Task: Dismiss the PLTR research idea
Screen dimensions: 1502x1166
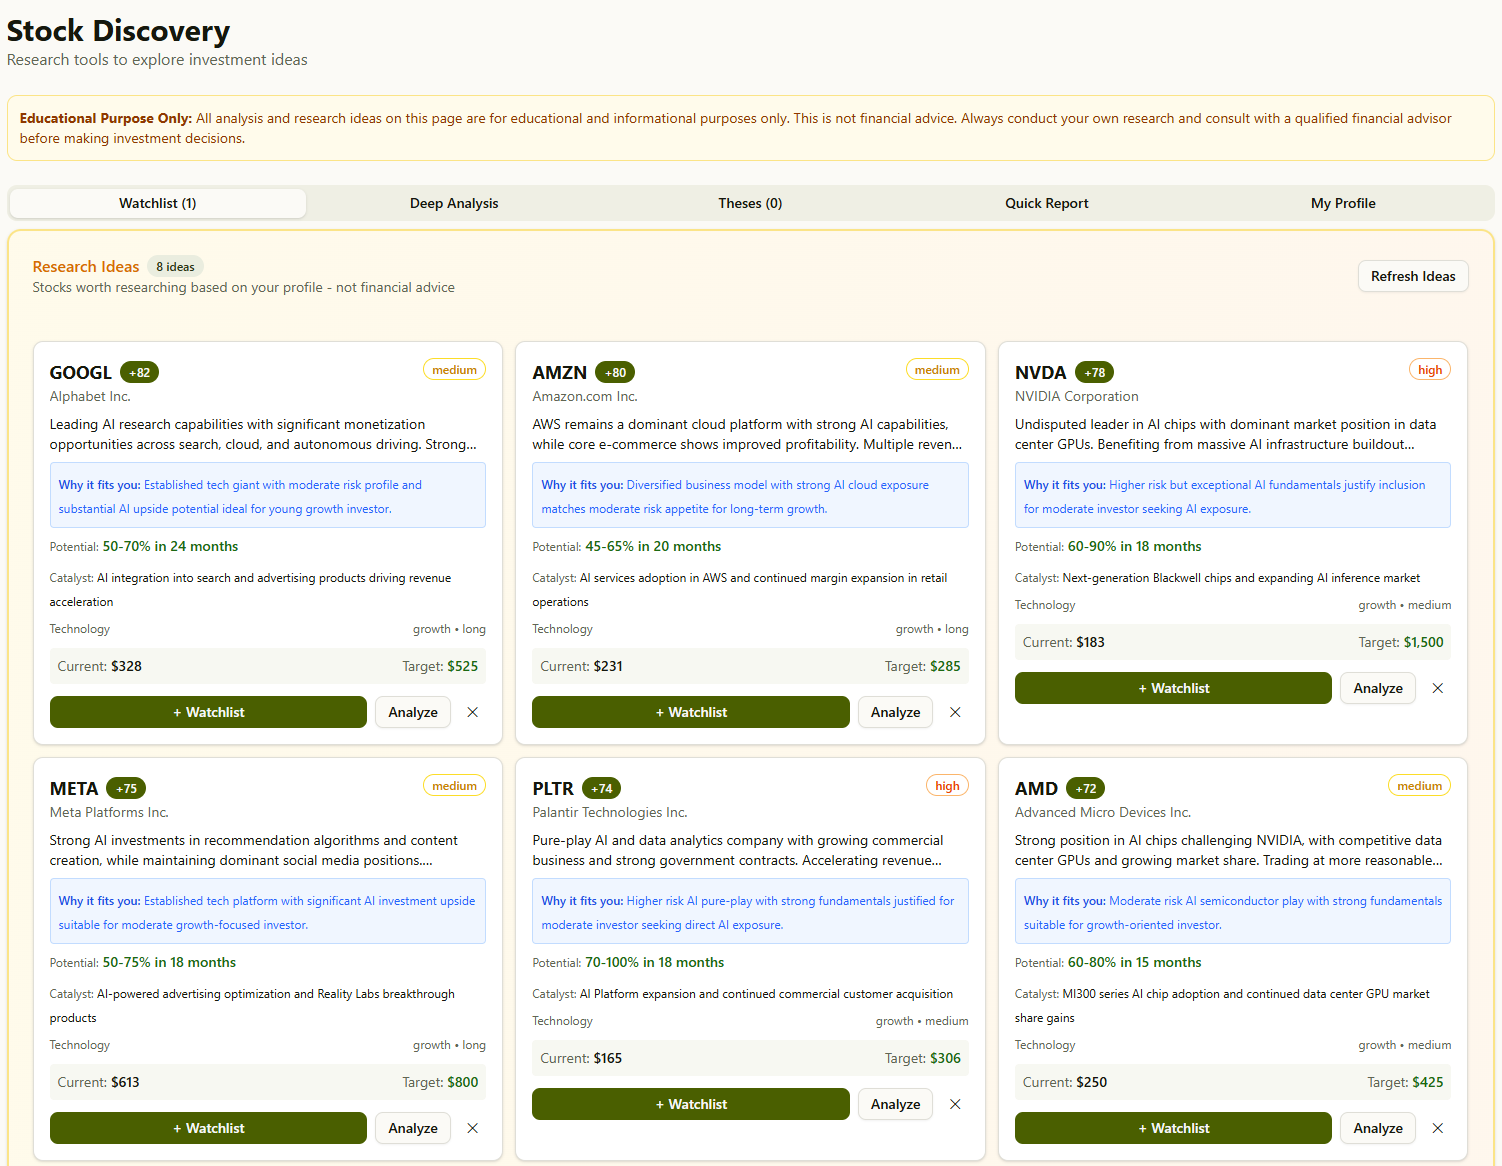Action: 955,1104
